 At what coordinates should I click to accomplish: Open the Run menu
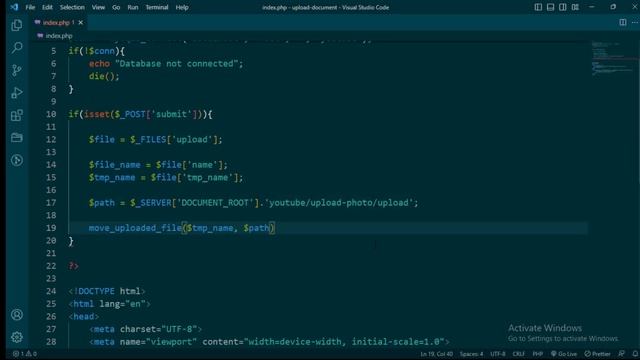point(133,7)
